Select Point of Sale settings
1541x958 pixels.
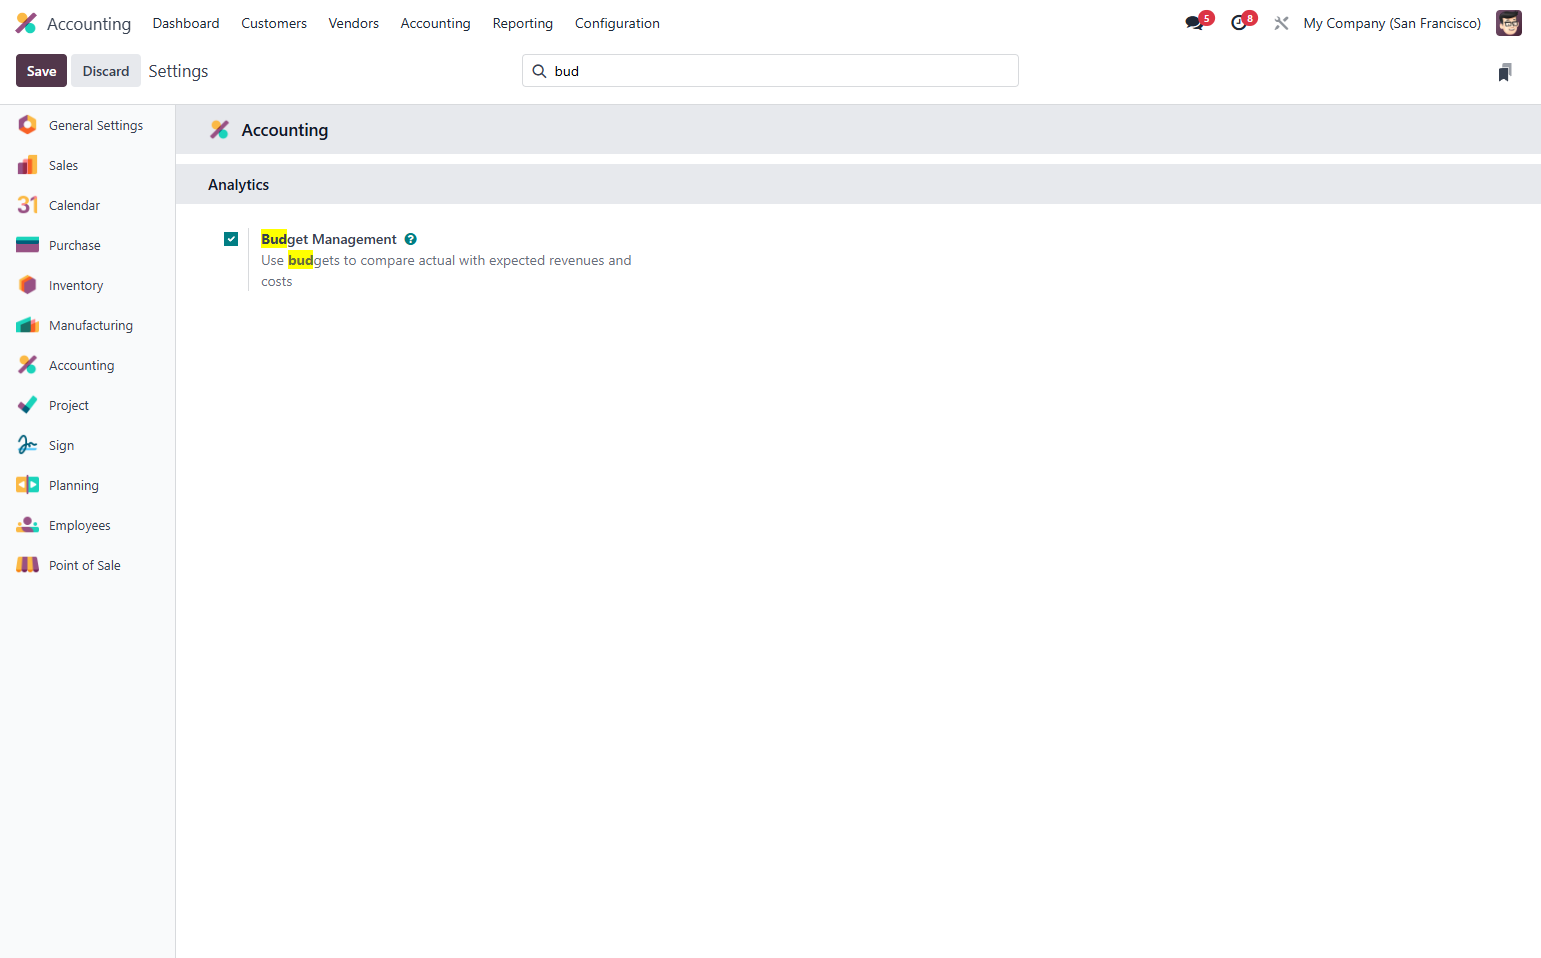click(87, 565)
